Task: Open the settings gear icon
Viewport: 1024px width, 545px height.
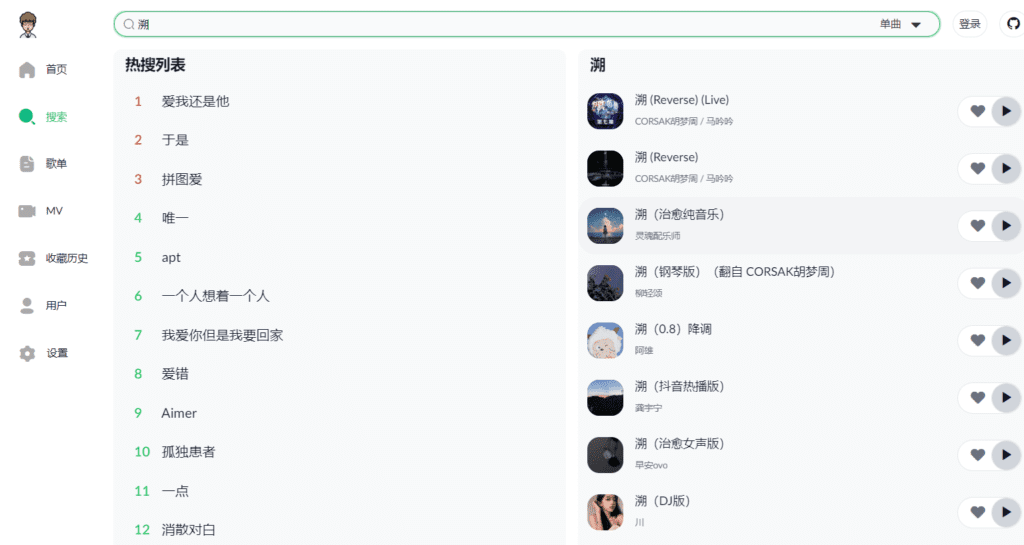Action: pyautogui.click(x=27, y=353)
